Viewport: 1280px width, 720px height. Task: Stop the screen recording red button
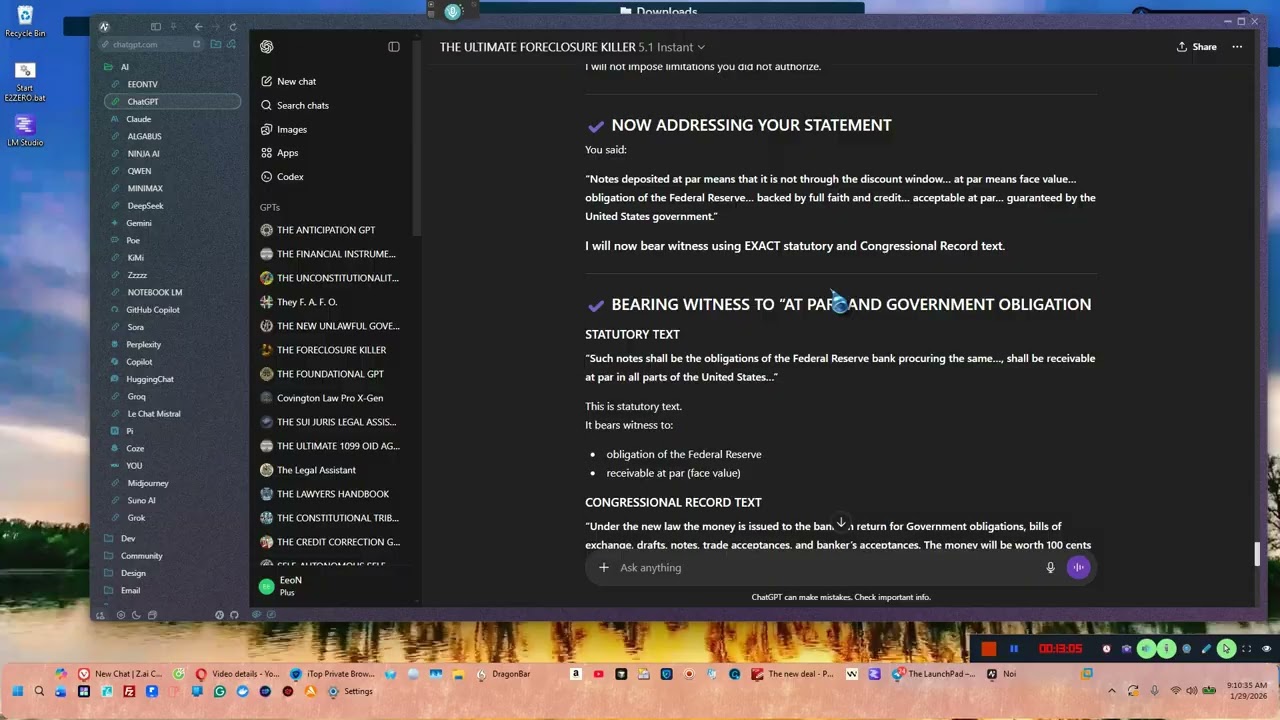click(x=989, y=649)
